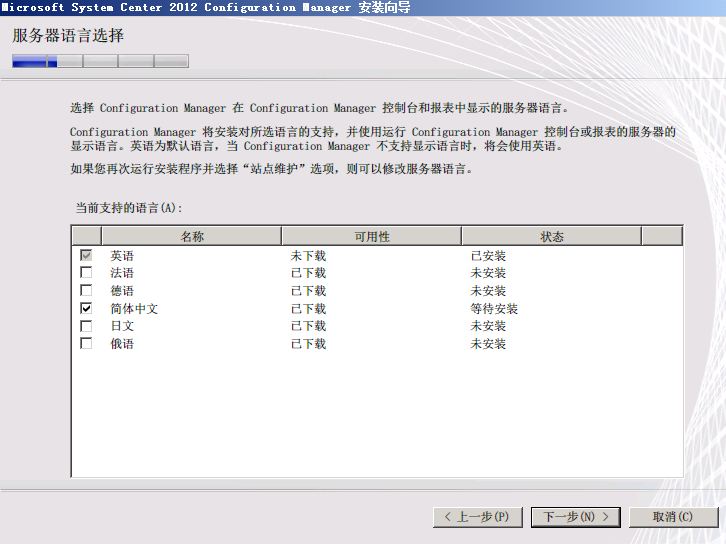Uncheck the 简体中文 language checkbox
The image size is (726, 544).
point(86,308)
